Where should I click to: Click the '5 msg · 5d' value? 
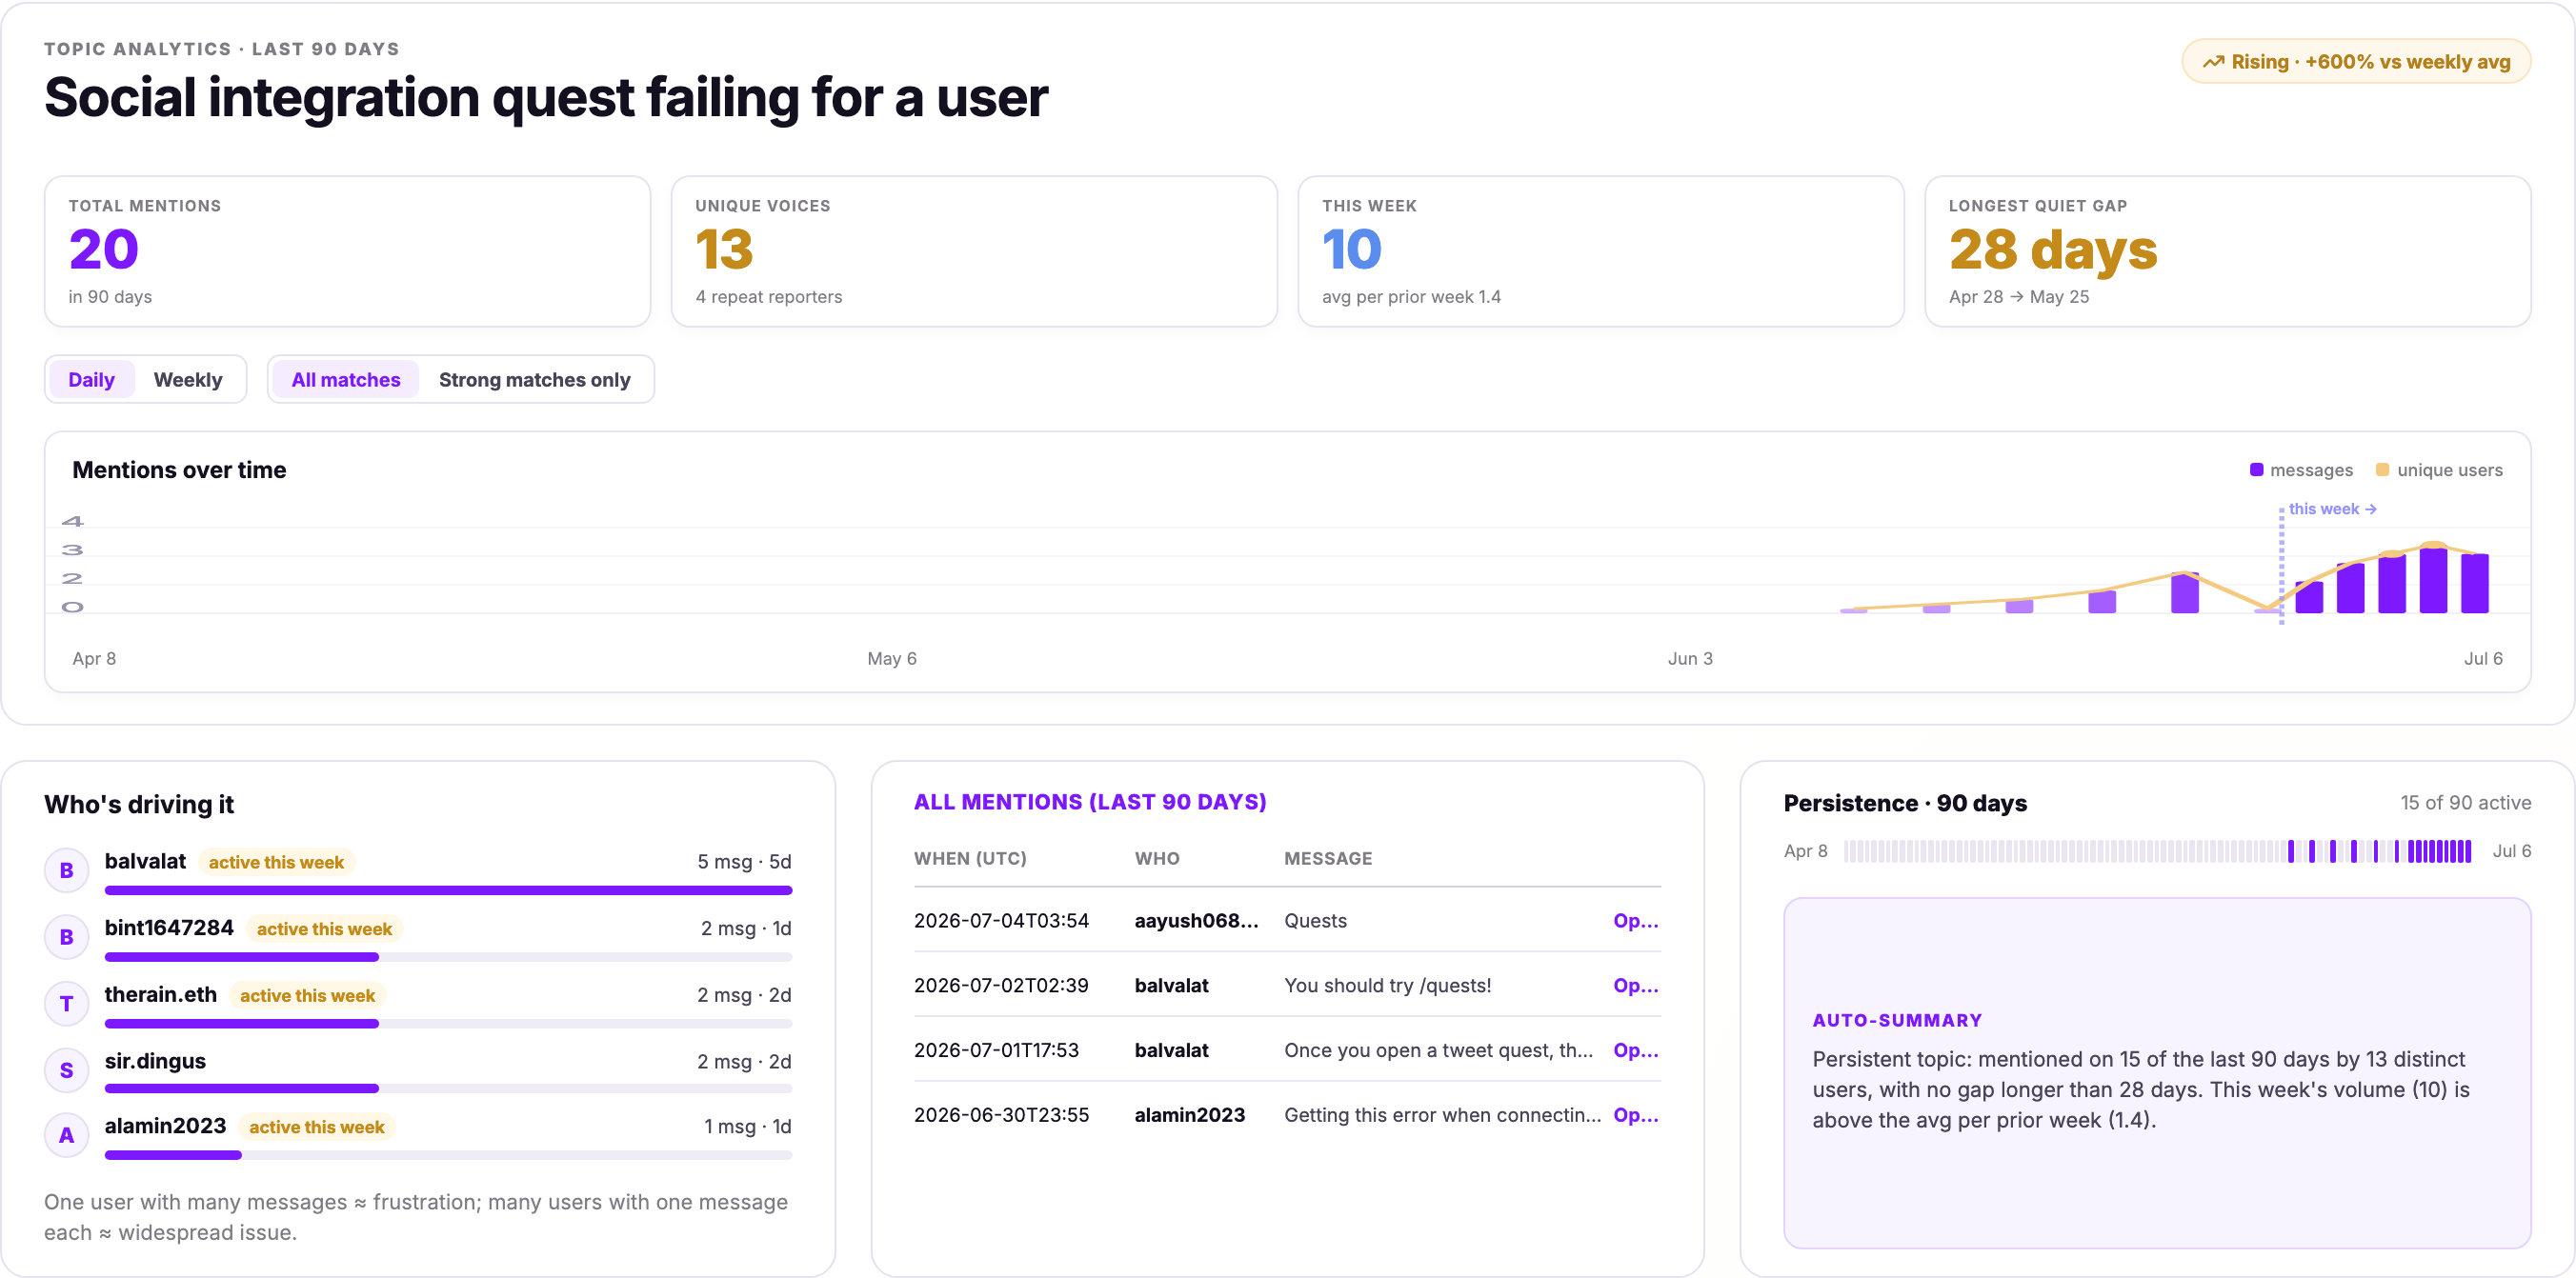pyautogui.click(x=744, y=862)
